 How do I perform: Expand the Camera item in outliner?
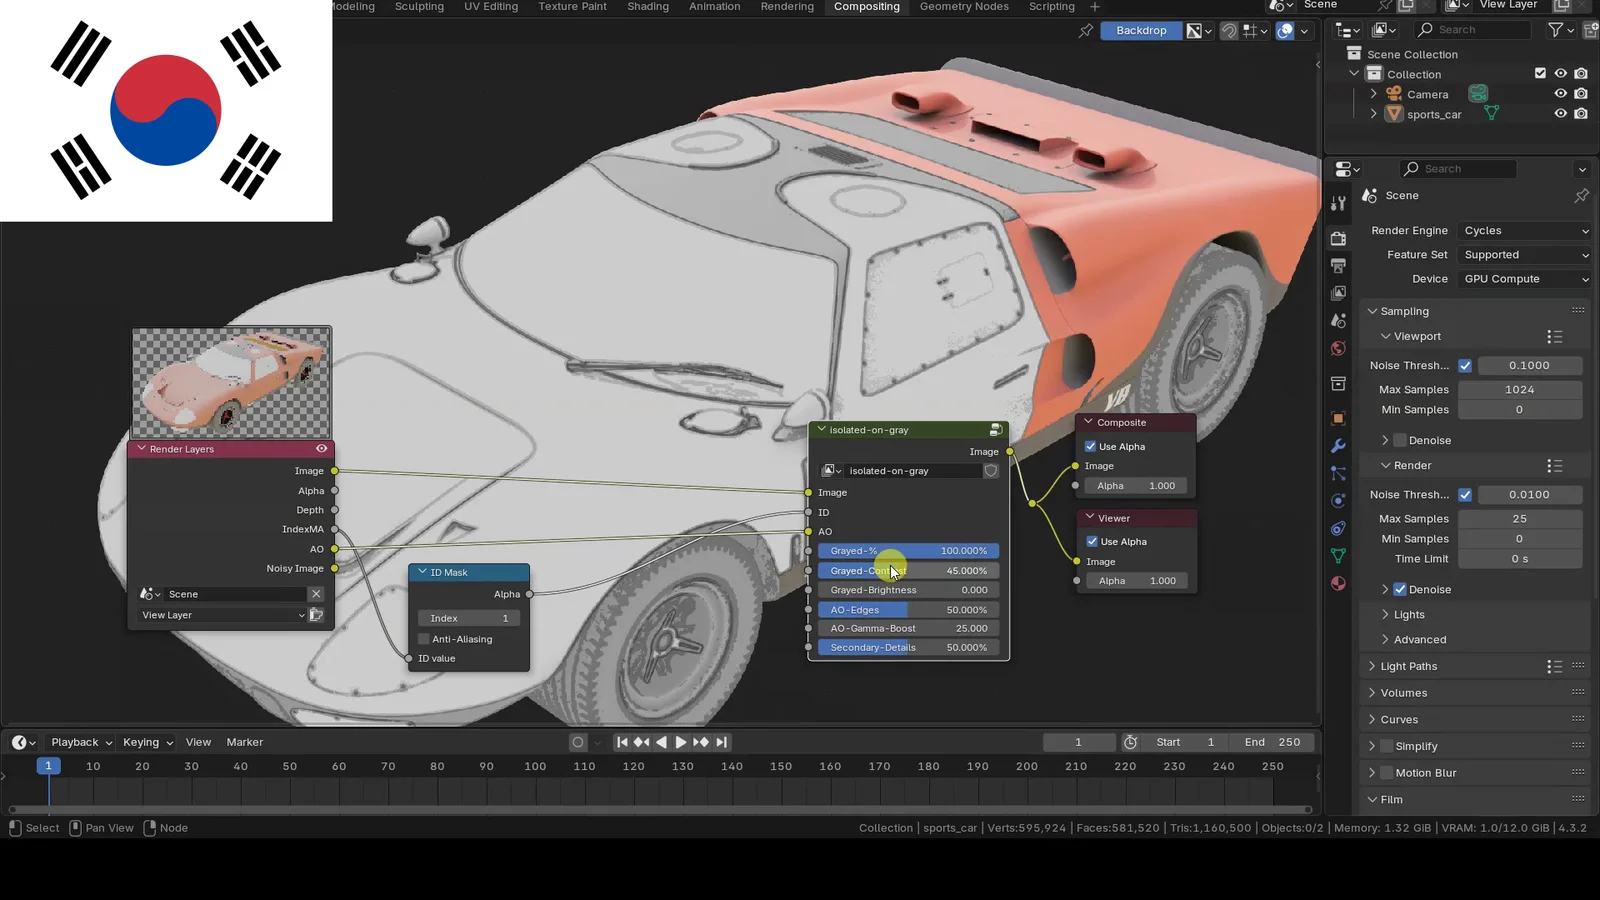1373,94
